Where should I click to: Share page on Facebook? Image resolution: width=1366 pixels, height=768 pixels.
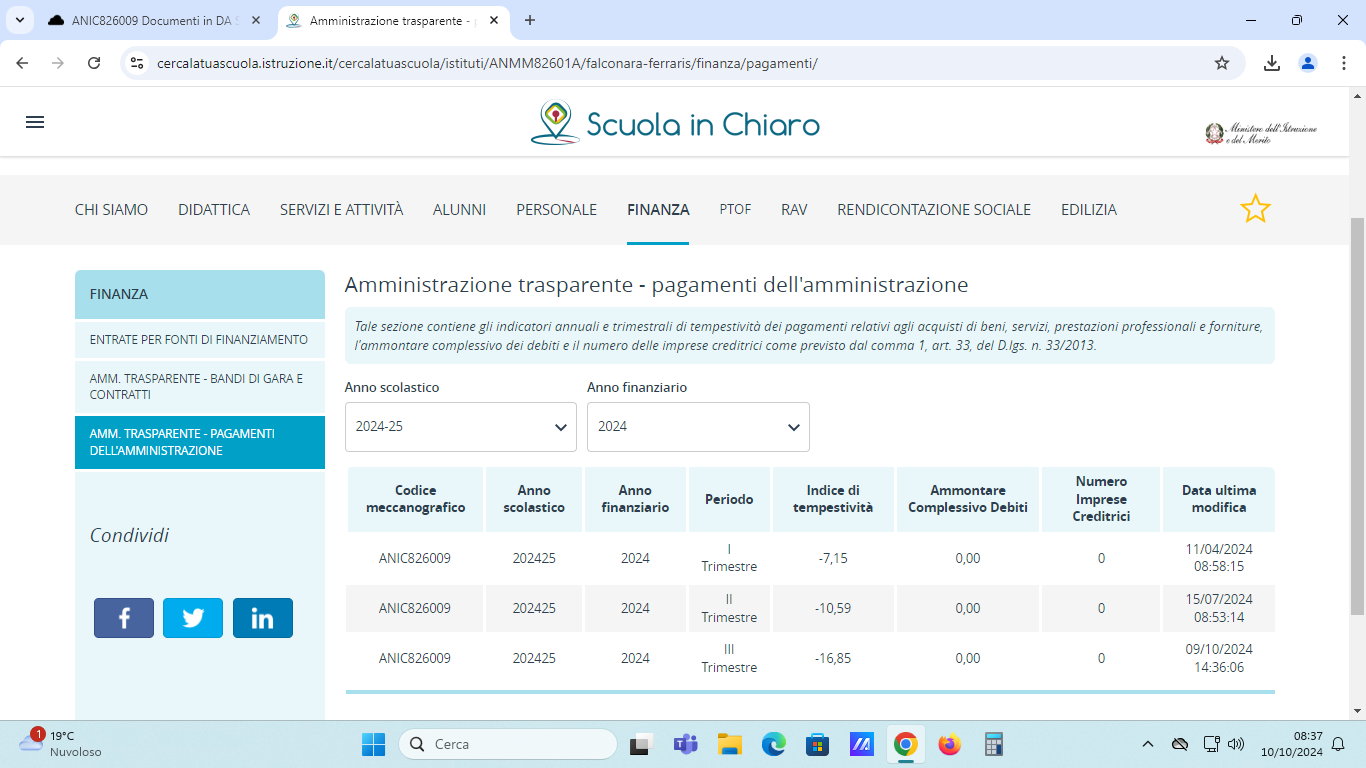tap(124, 618)
